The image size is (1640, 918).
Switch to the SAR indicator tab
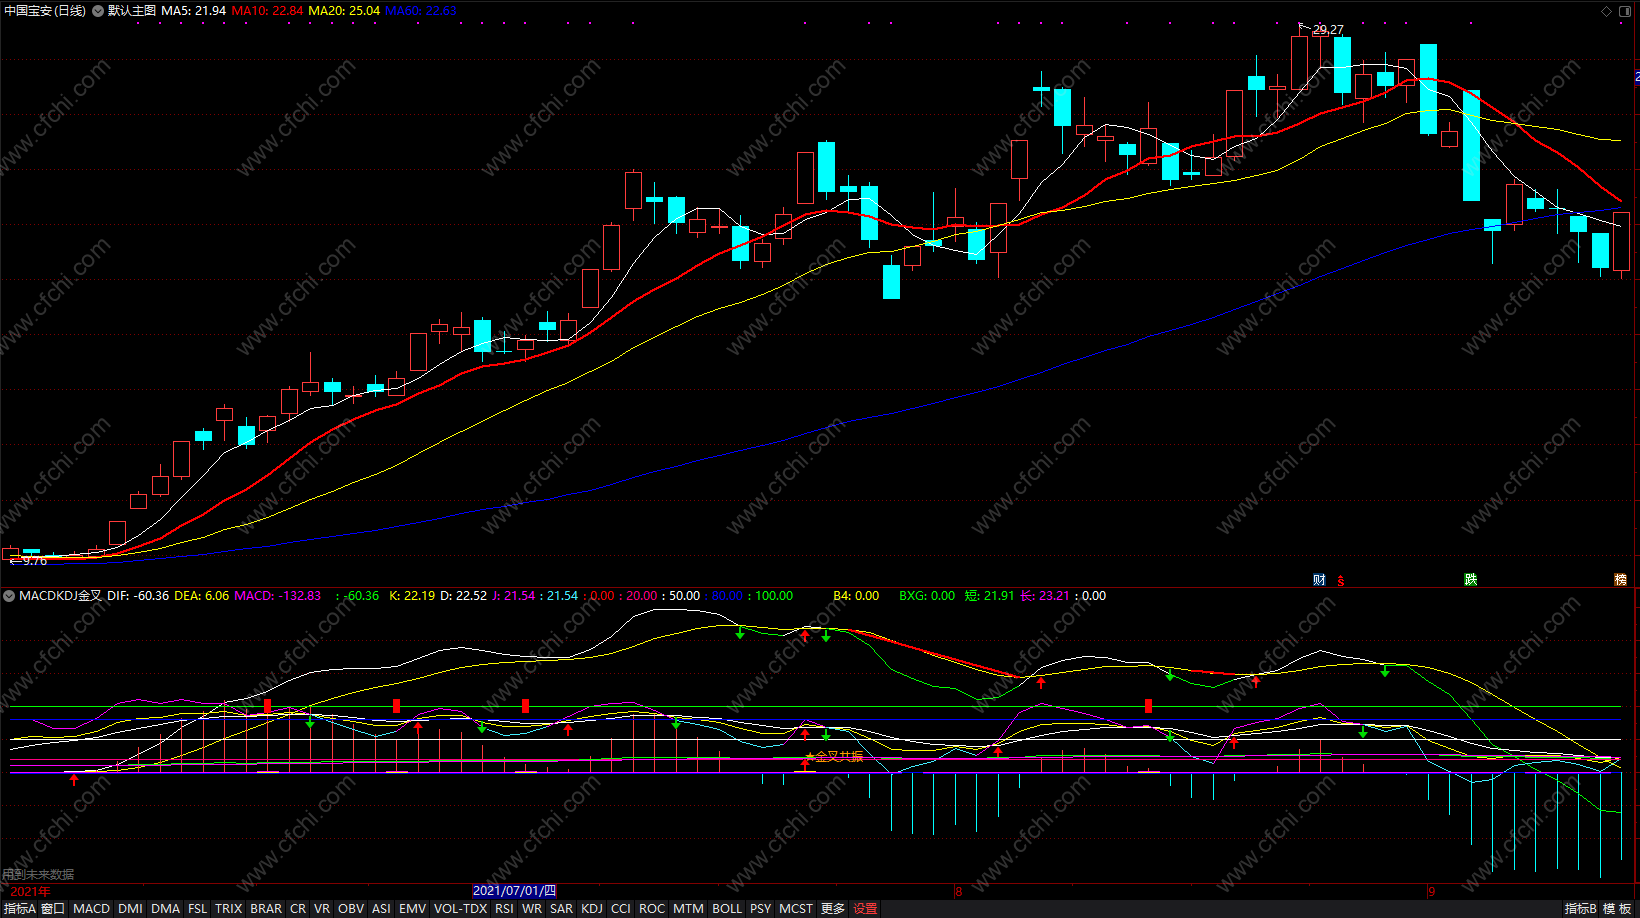562,909
